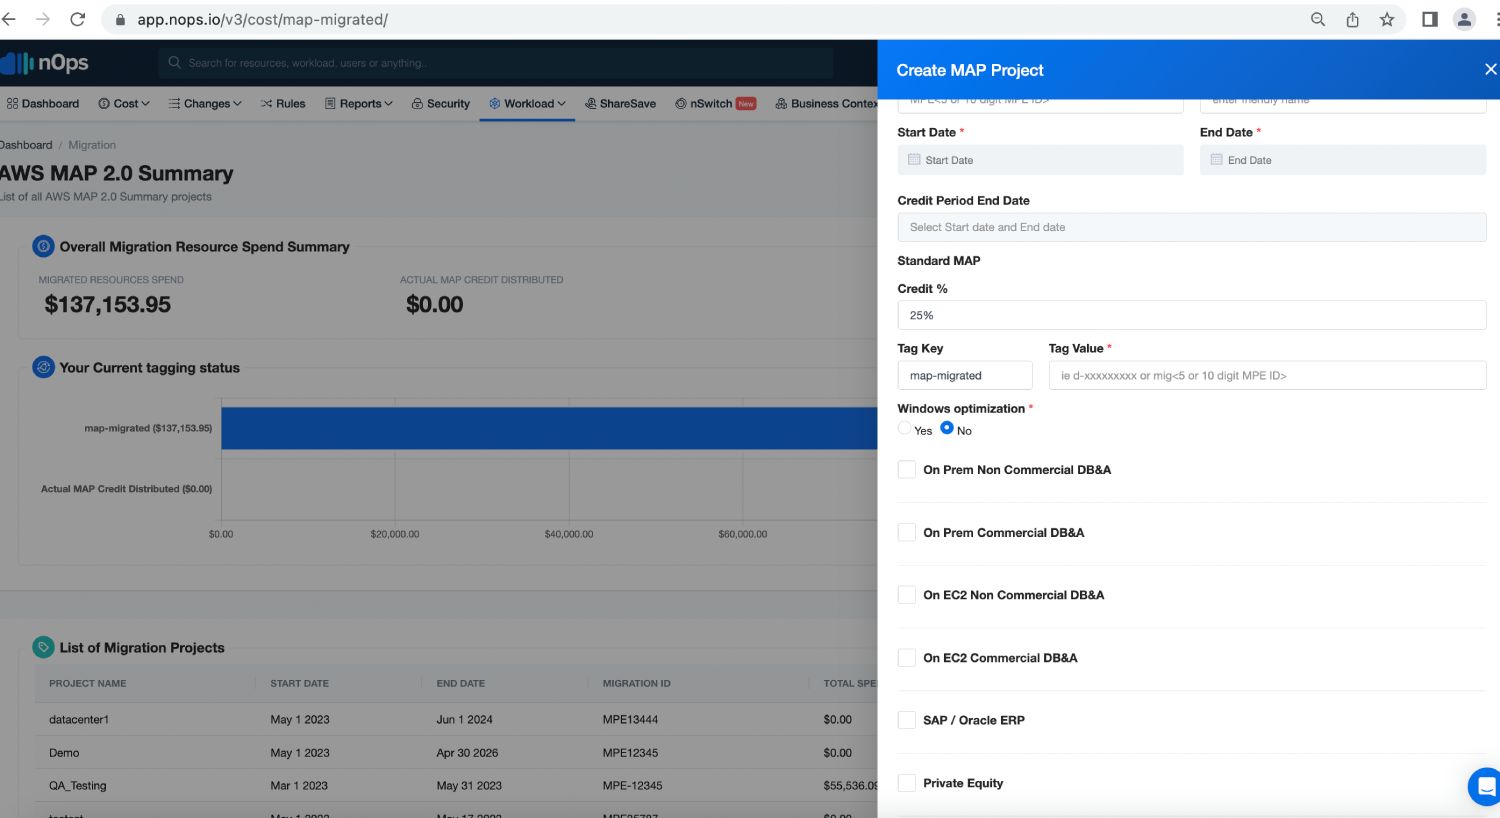Open the ShareSave nav item
The width and height of the screenshot is (1500, 818).
click(x=620, y=104)
